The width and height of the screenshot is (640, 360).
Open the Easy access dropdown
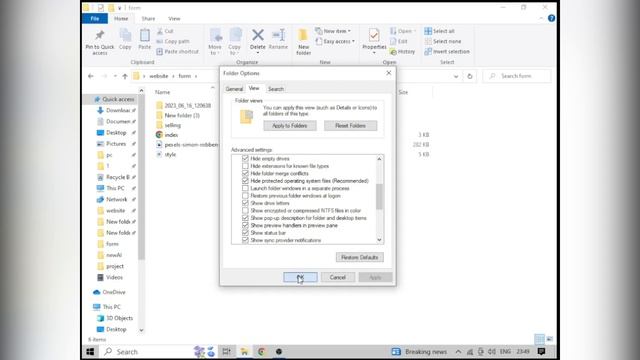(335, 41)
